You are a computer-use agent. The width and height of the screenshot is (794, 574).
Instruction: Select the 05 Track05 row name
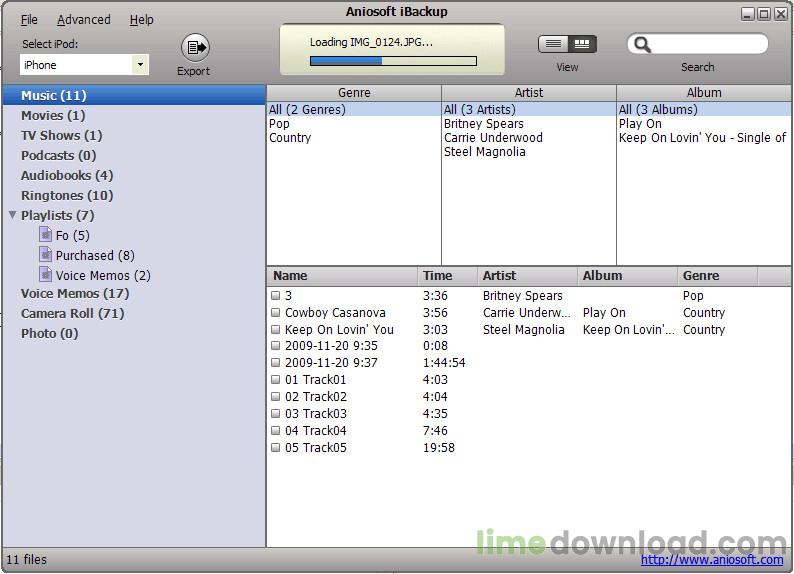tap(315, 447)
